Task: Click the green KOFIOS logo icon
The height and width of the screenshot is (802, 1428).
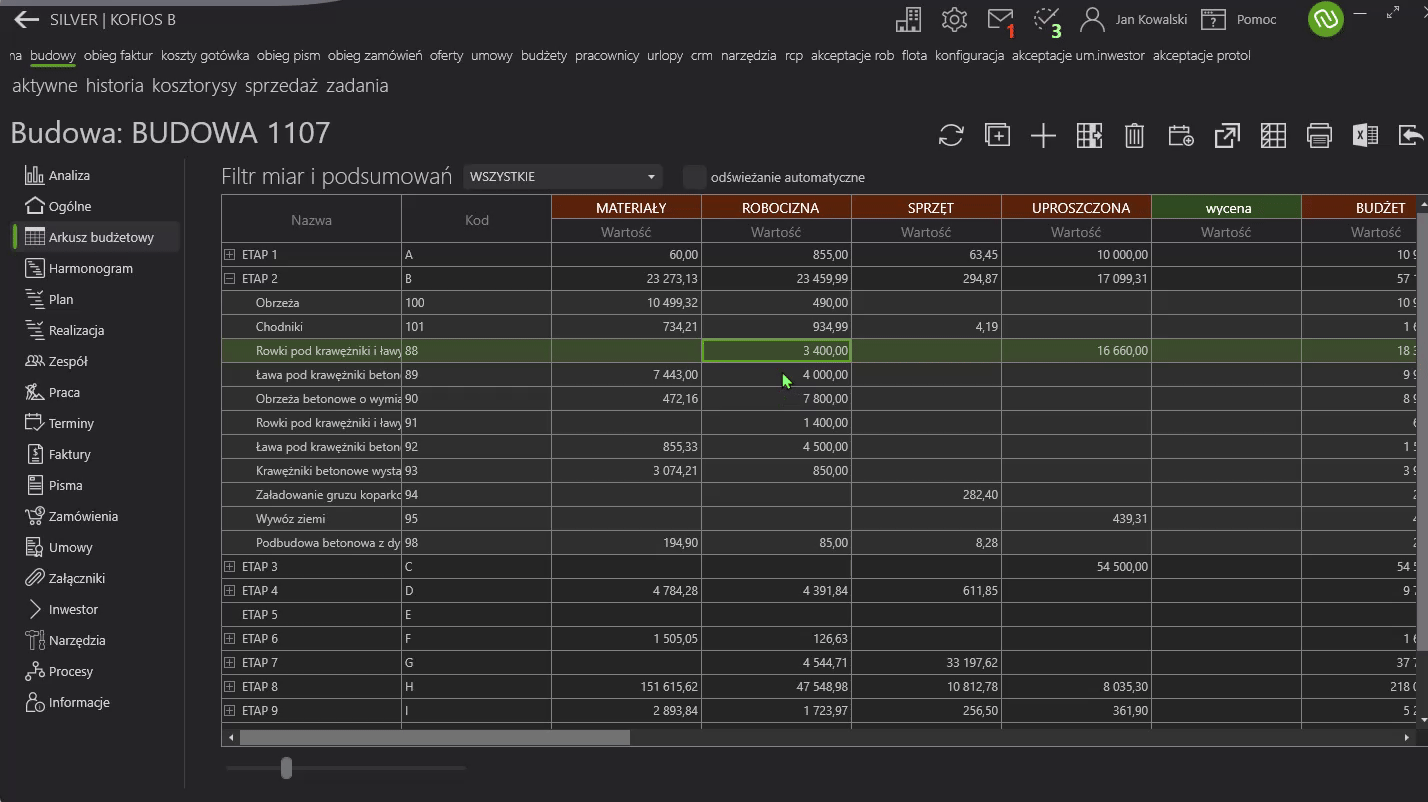Action: 1326,19
